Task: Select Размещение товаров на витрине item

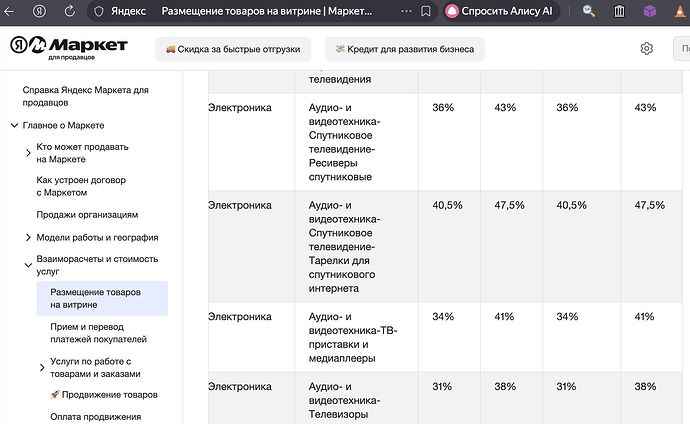Action: 102,298
